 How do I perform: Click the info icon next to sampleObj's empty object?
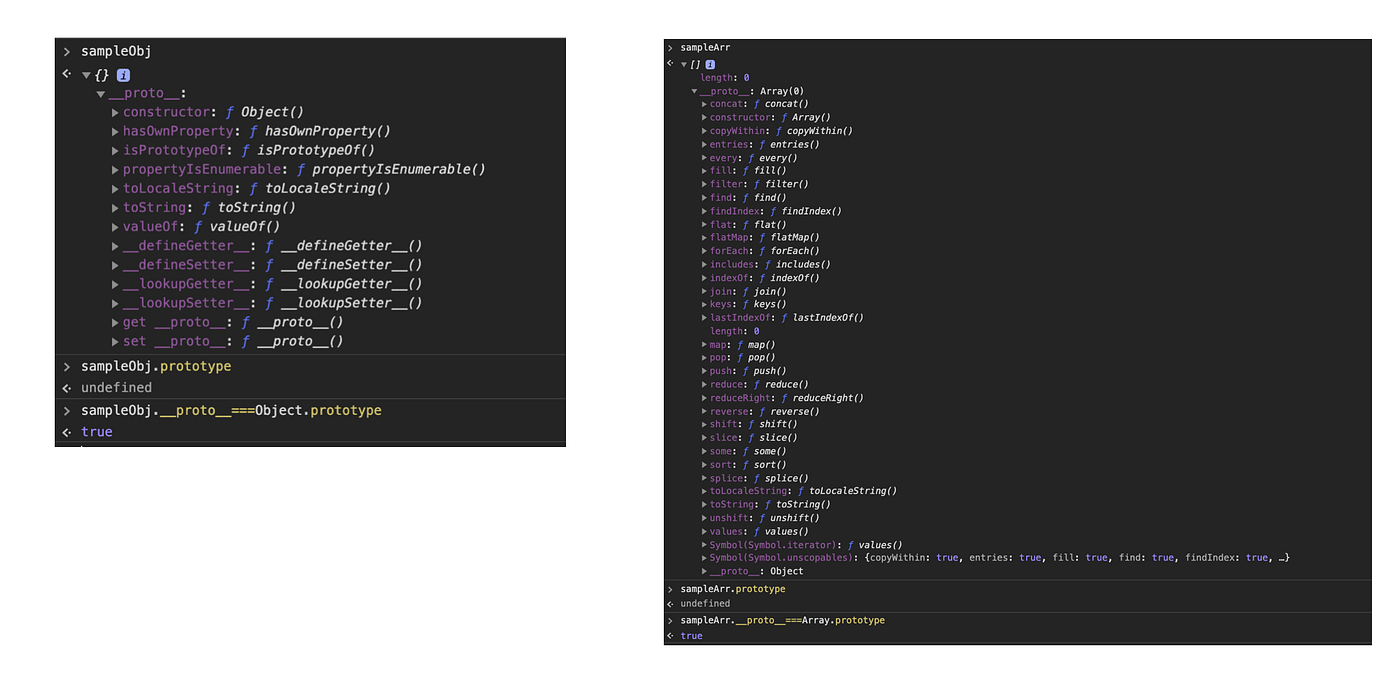[122, 72]
